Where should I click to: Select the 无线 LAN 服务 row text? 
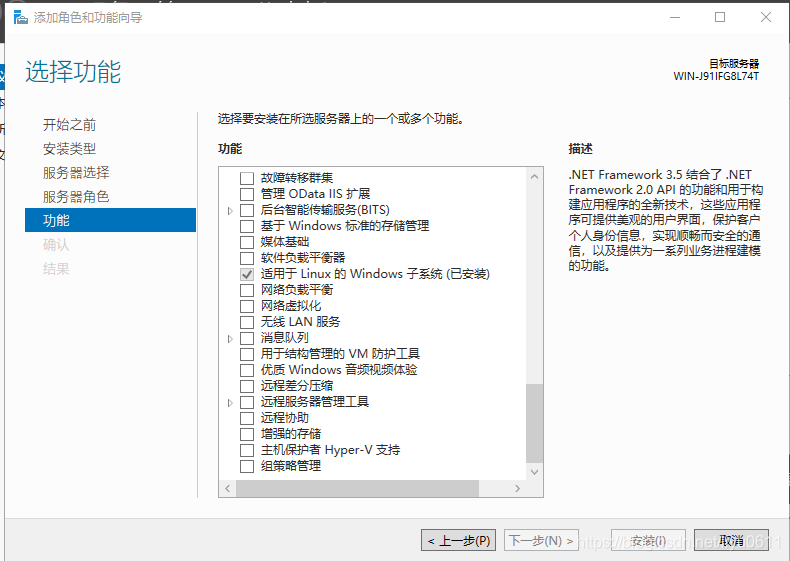coord(300,322)
